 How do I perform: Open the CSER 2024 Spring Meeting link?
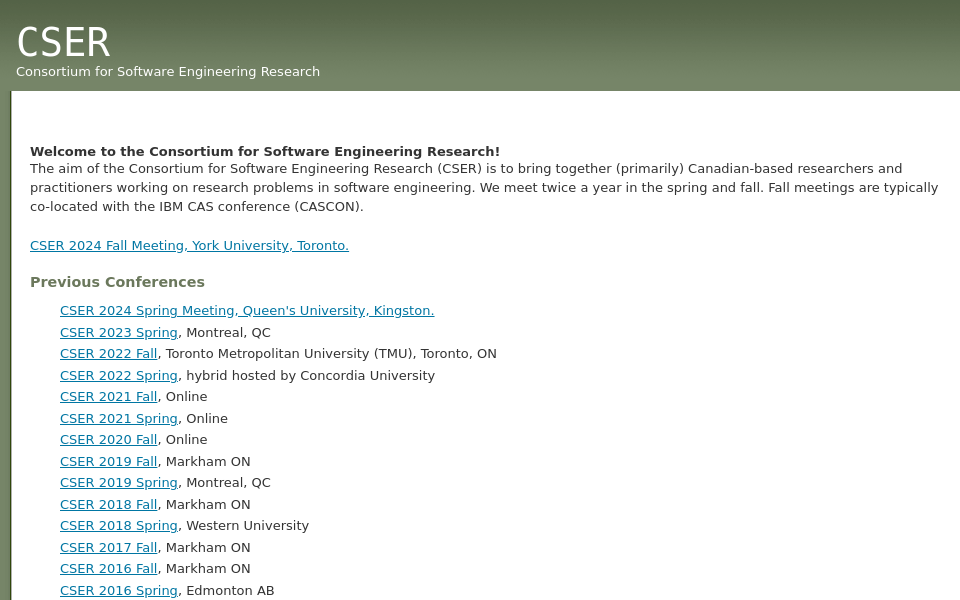pos(247,310)
